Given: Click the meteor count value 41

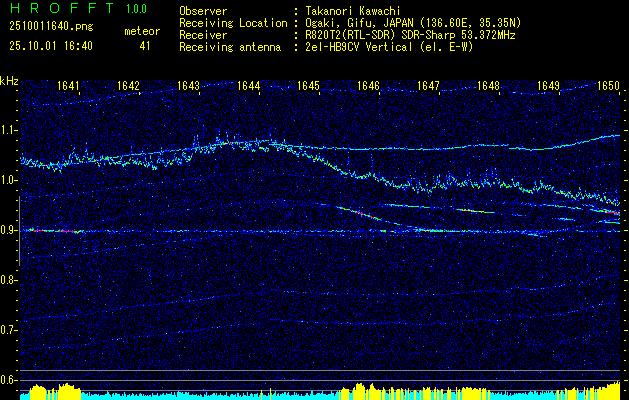Looking at the screenshot, I should tap(145, 46).
